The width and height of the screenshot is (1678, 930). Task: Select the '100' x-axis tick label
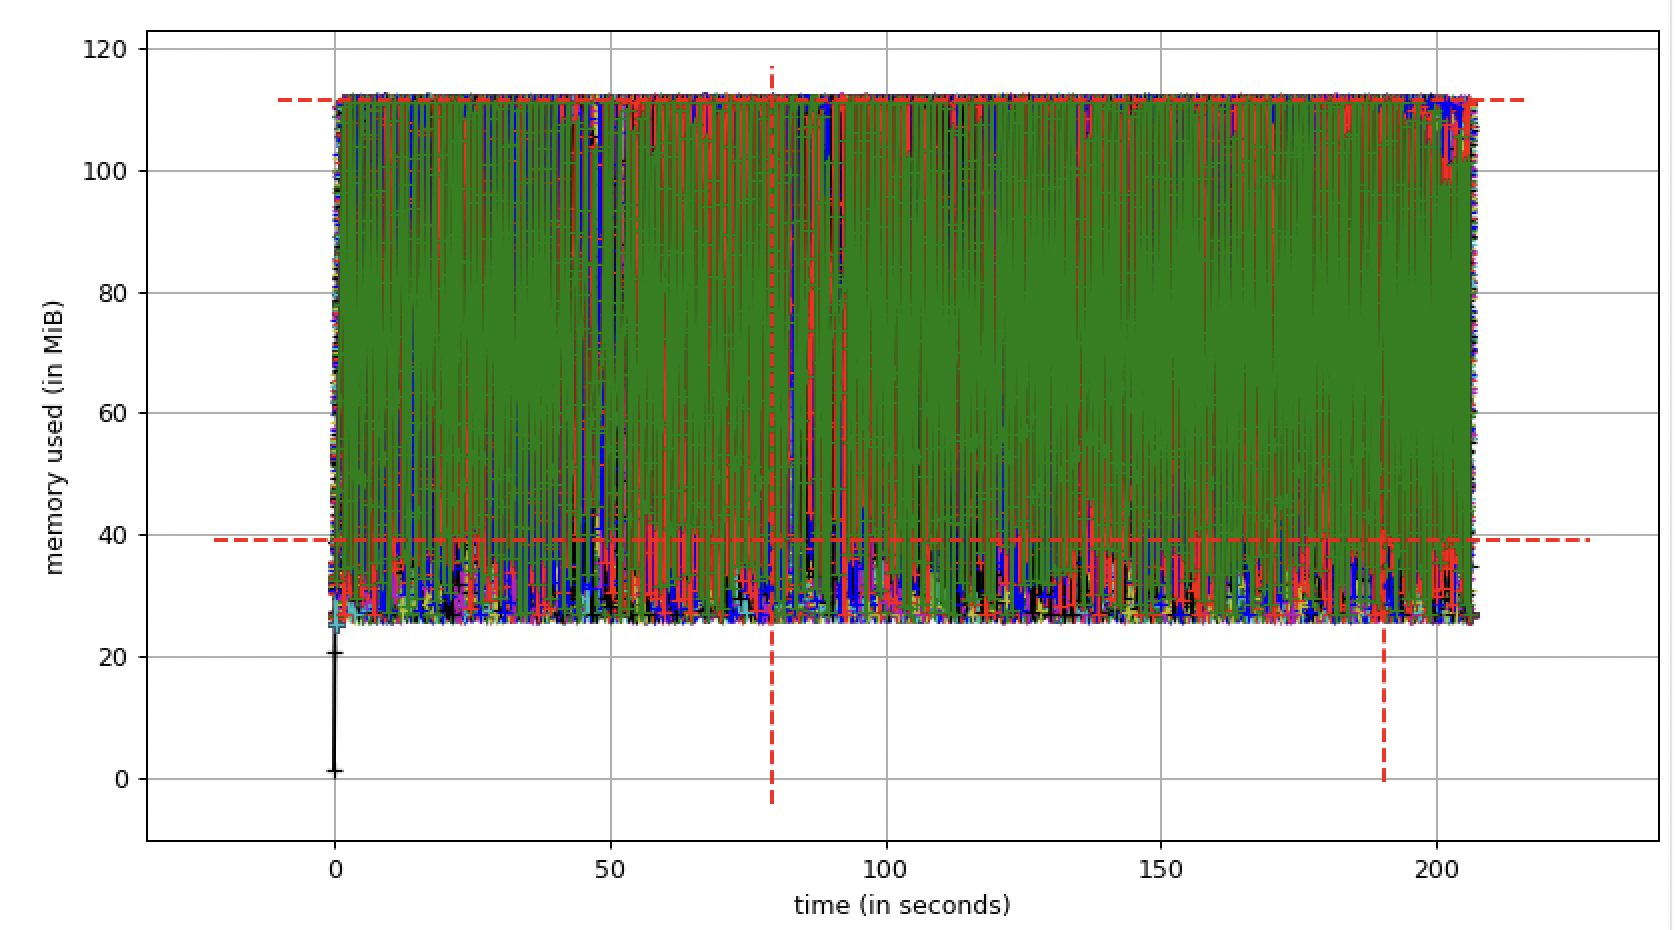tap(886, 870)
